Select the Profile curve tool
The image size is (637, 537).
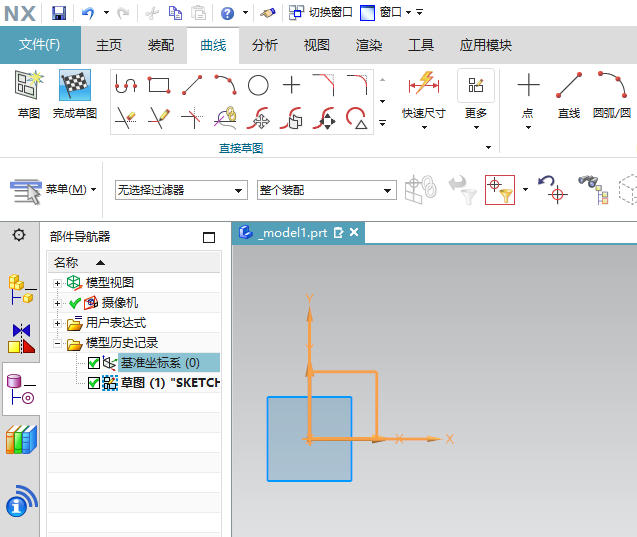(x=126, y=85)
